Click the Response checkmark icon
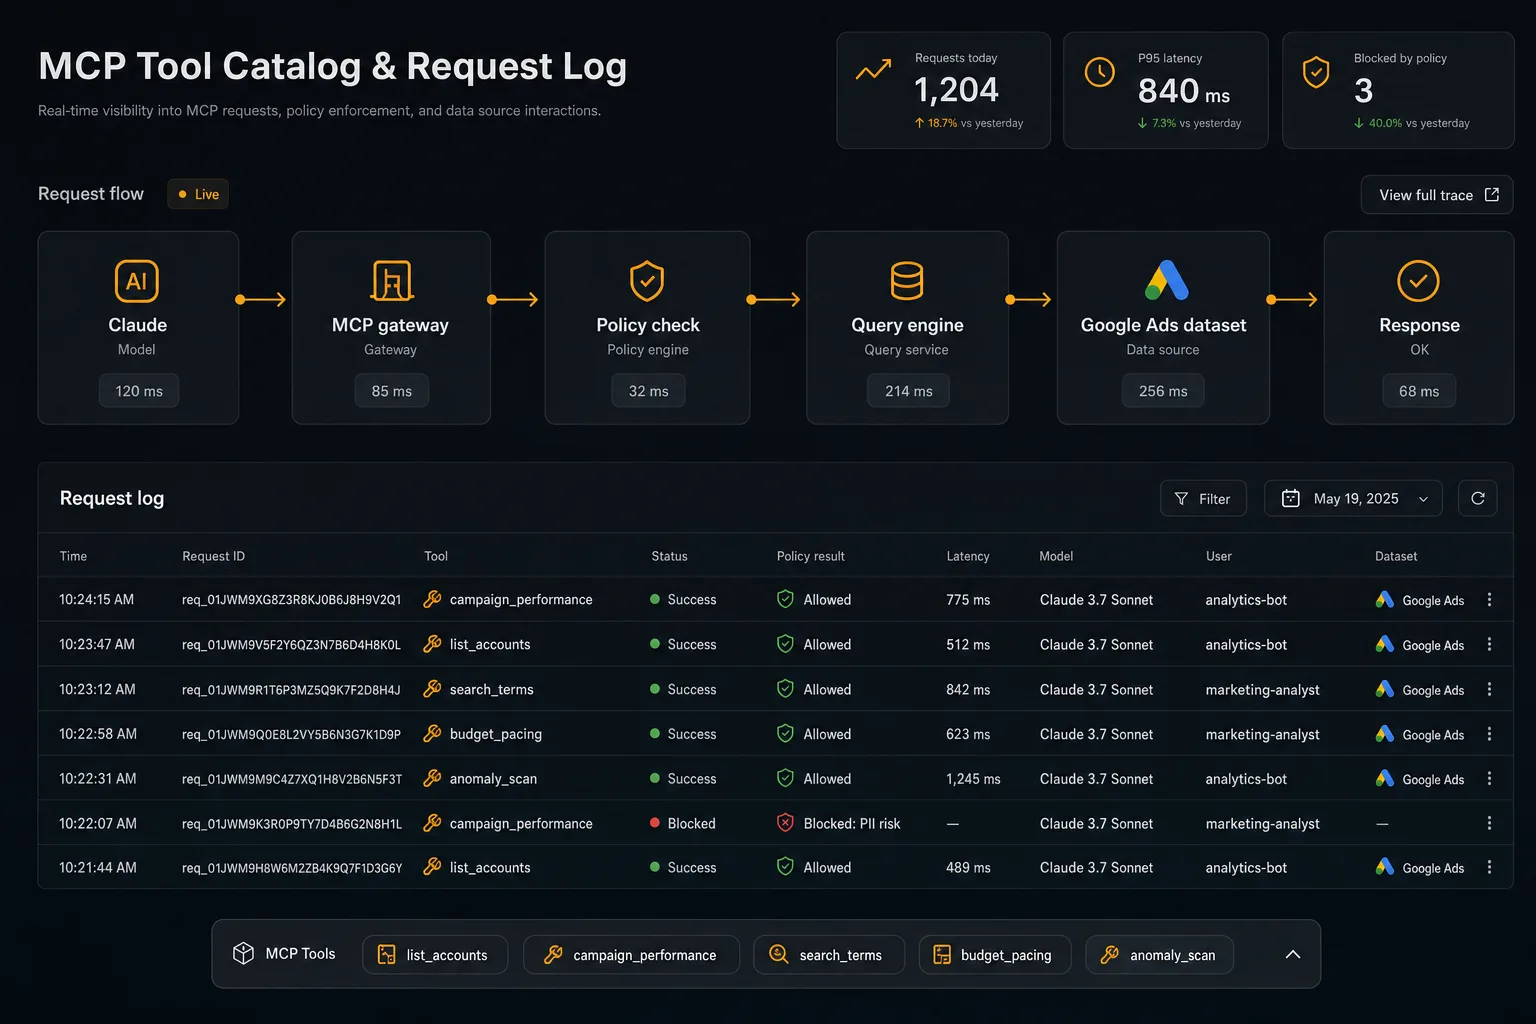This screenshot has height=1024, width=1536. point(1418,281)
